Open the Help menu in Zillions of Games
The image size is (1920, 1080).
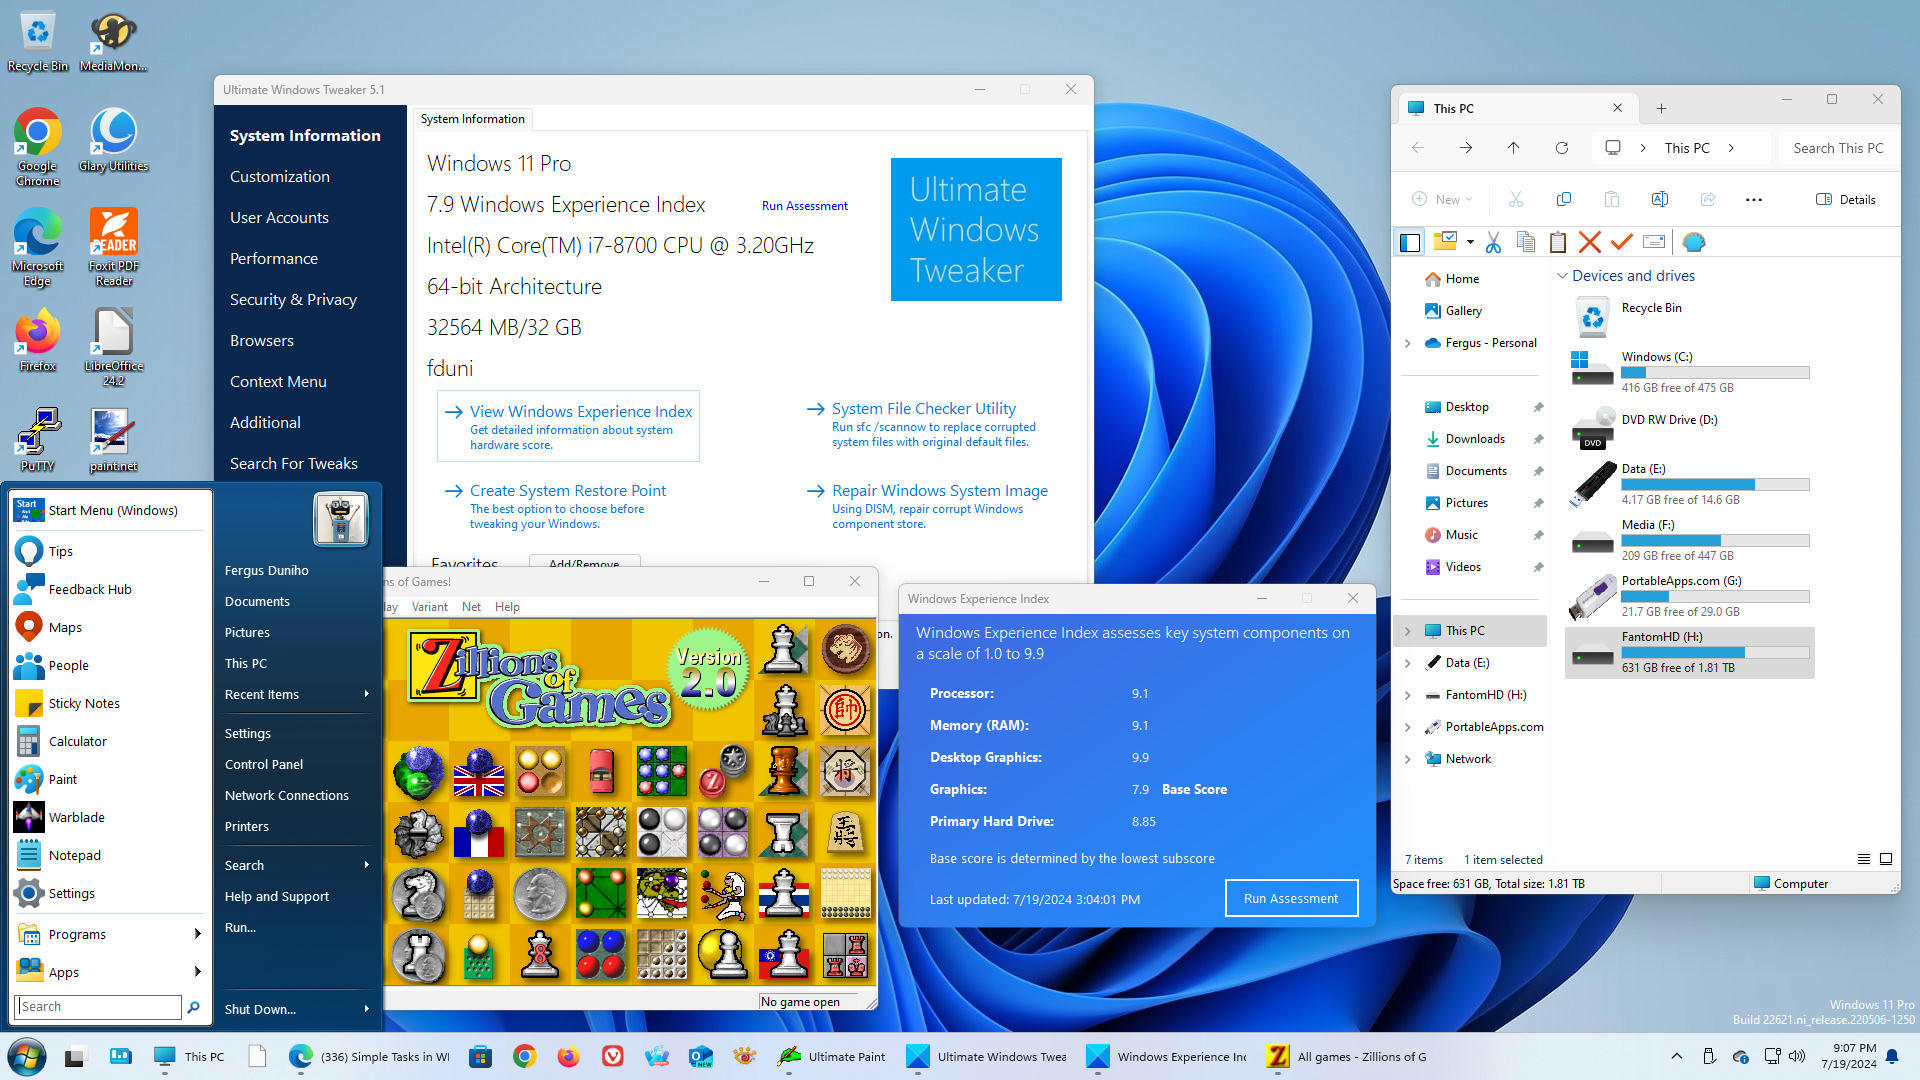coord(507,607)
